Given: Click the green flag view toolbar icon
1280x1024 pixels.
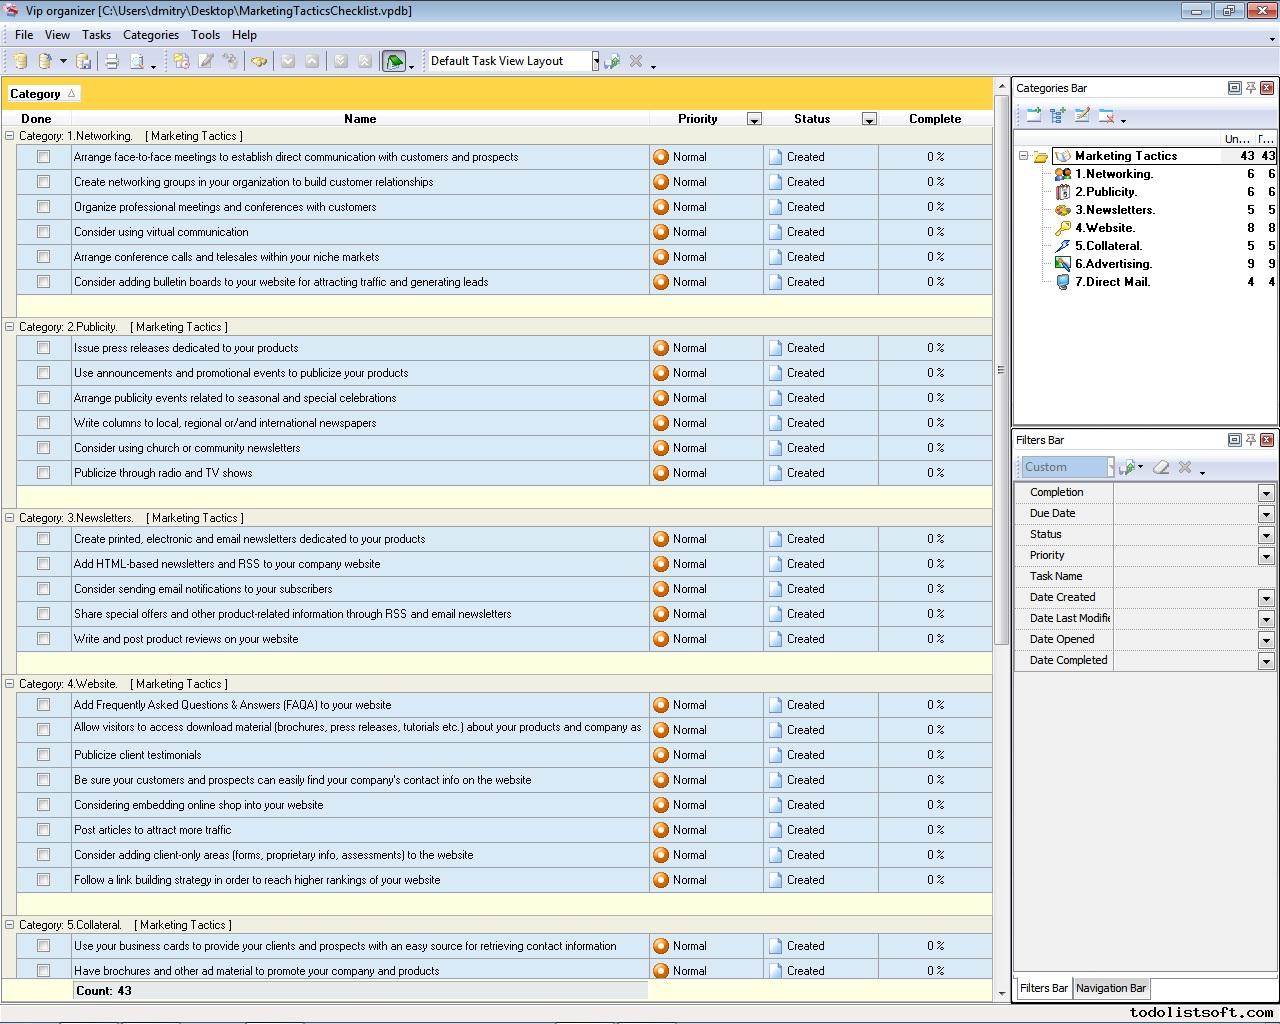Looking at the screenshot, I should [394, 61].
